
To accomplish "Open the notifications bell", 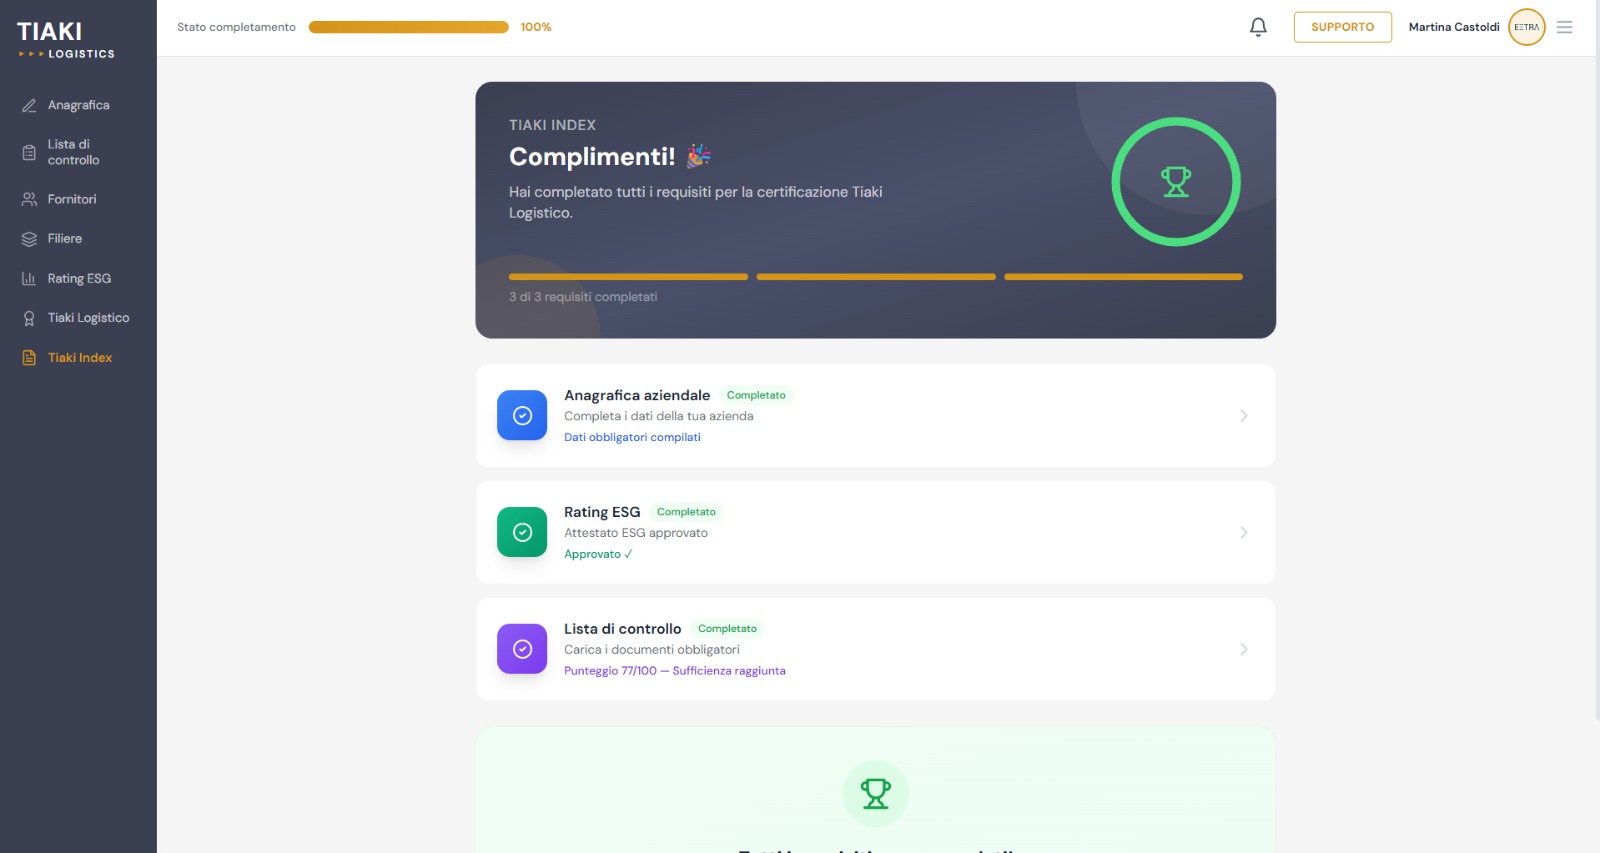I will pos(1258,27).
